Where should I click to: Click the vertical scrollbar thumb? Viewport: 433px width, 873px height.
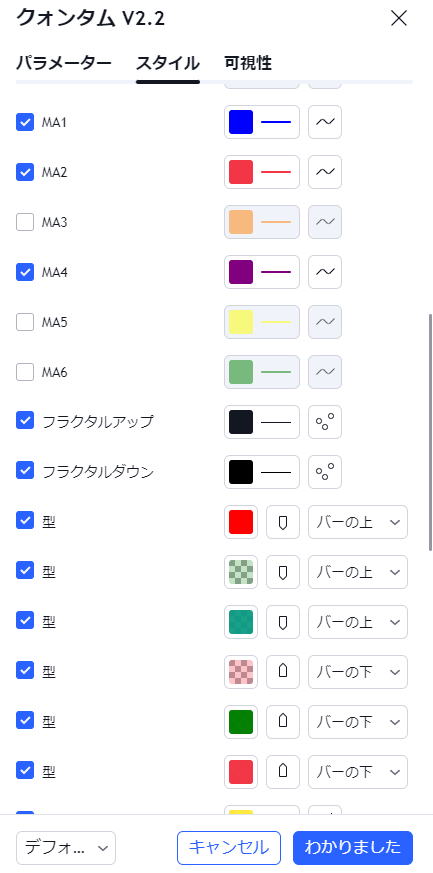pyautogui.click(x=430, y=432)
